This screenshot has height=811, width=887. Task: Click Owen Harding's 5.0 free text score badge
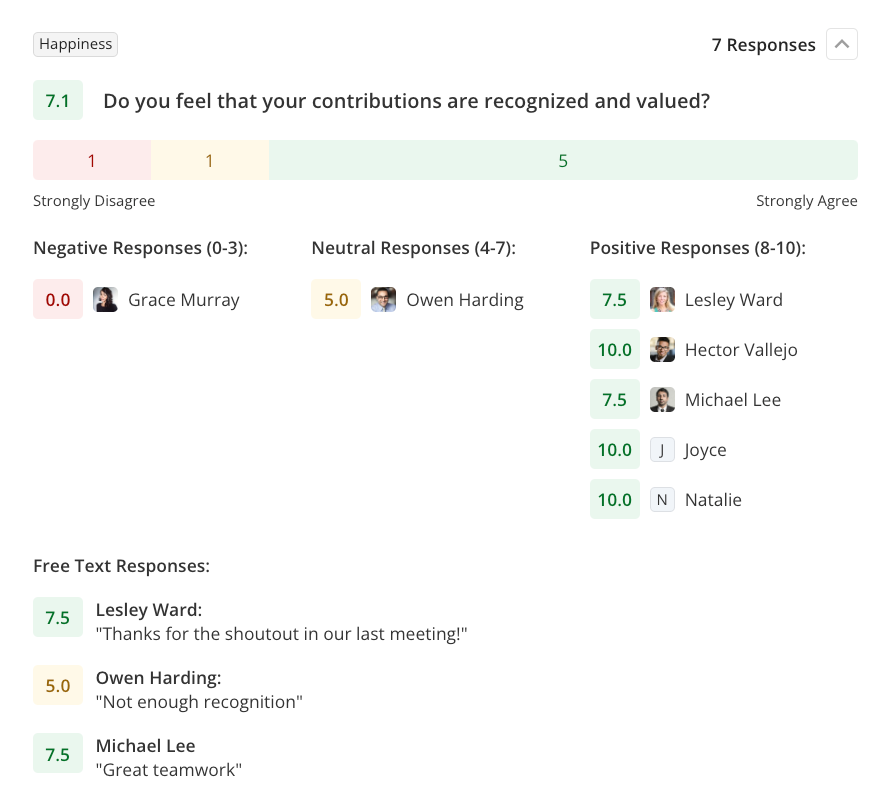point(58,686)
